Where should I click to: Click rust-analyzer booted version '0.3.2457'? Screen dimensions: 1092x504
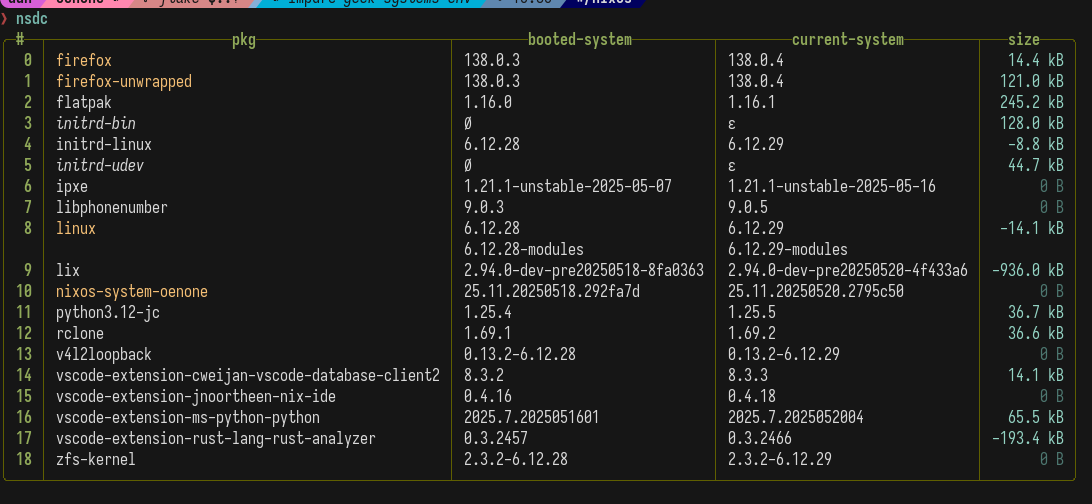pyautogui.click(x=495, y=438)
